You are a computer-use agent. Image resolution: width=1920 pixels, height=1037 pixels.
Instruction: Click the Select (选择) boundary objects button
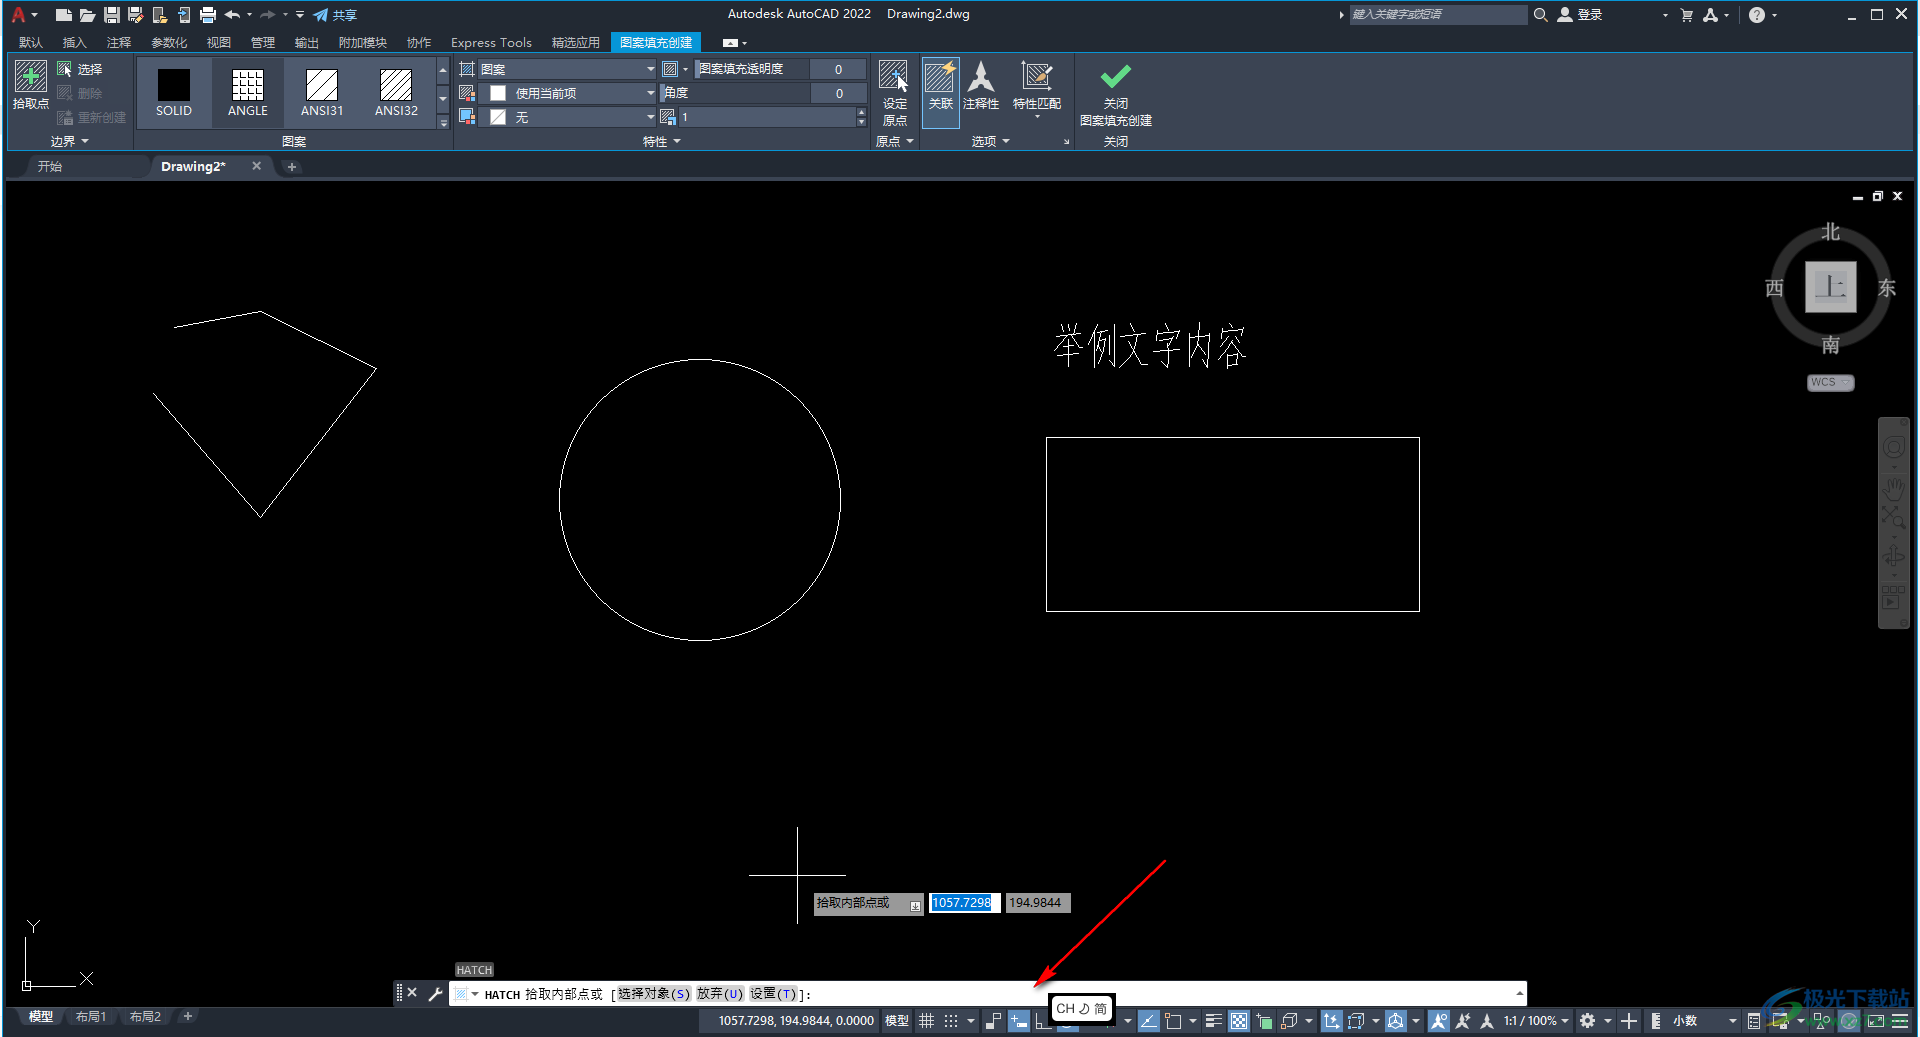click(80, 69)
